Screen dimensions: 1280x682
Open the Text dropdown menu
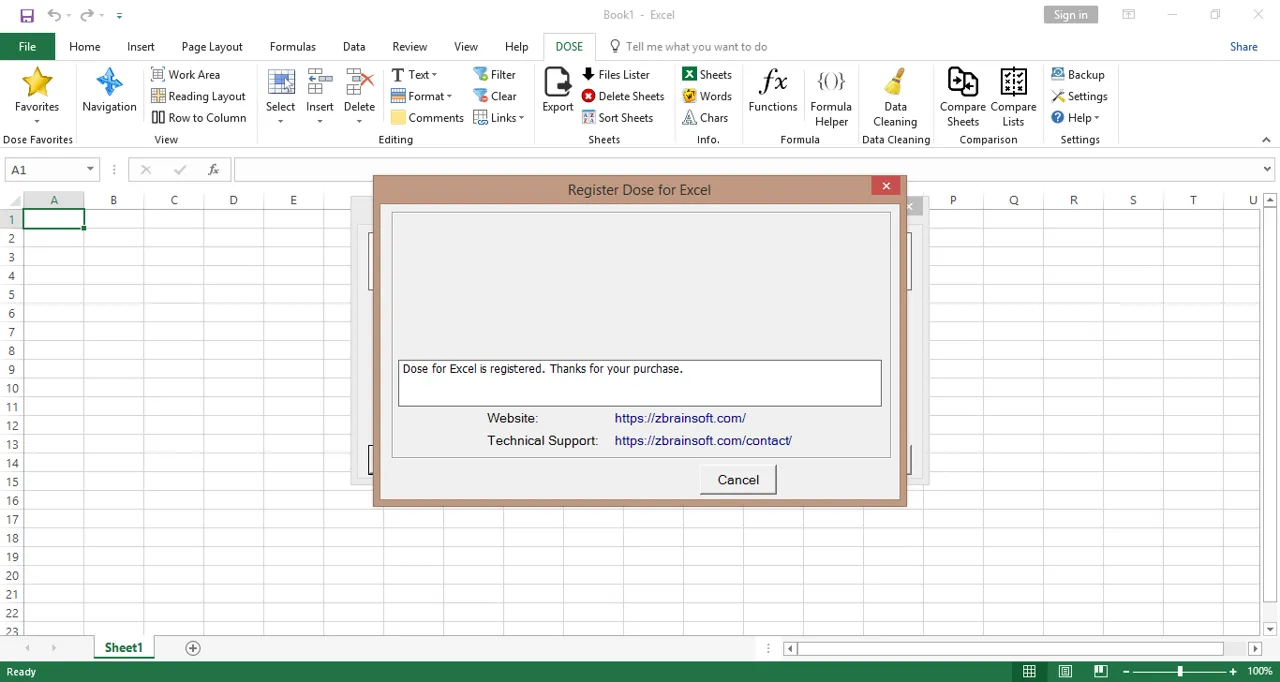pyautogui.click(x=414, y=75)
